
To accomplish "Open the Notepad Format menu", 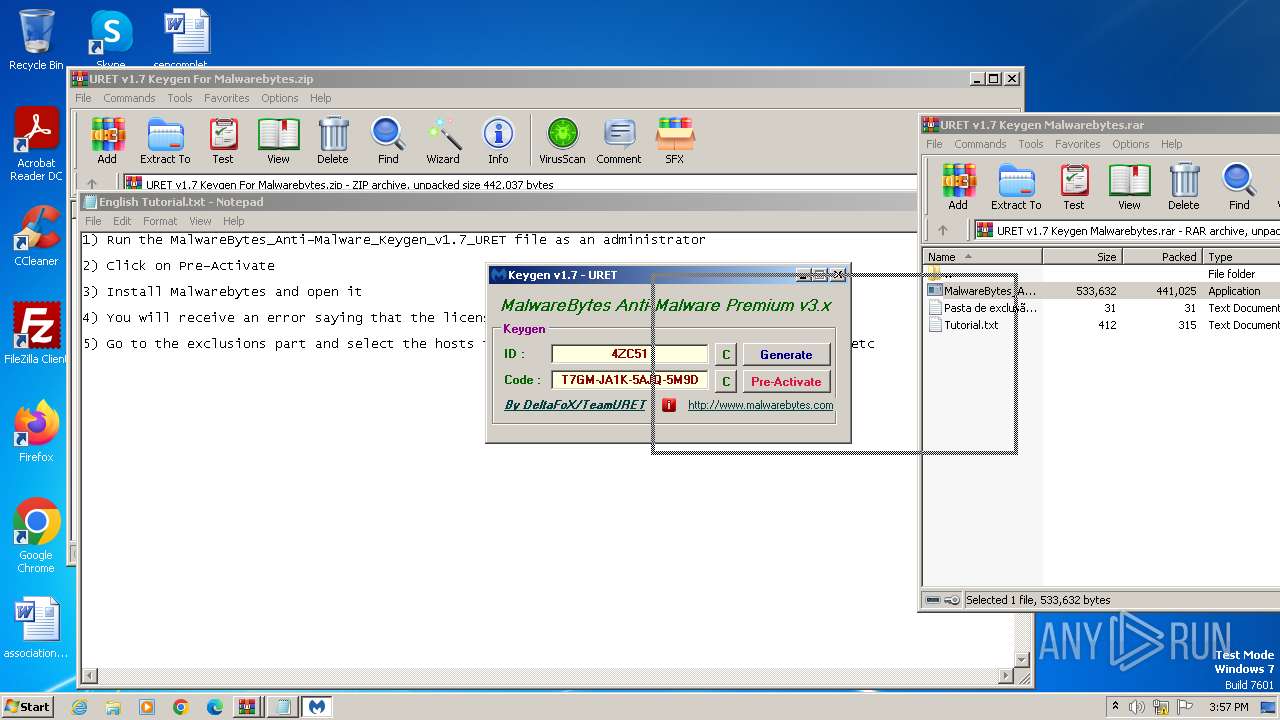I will click(160, 221).
